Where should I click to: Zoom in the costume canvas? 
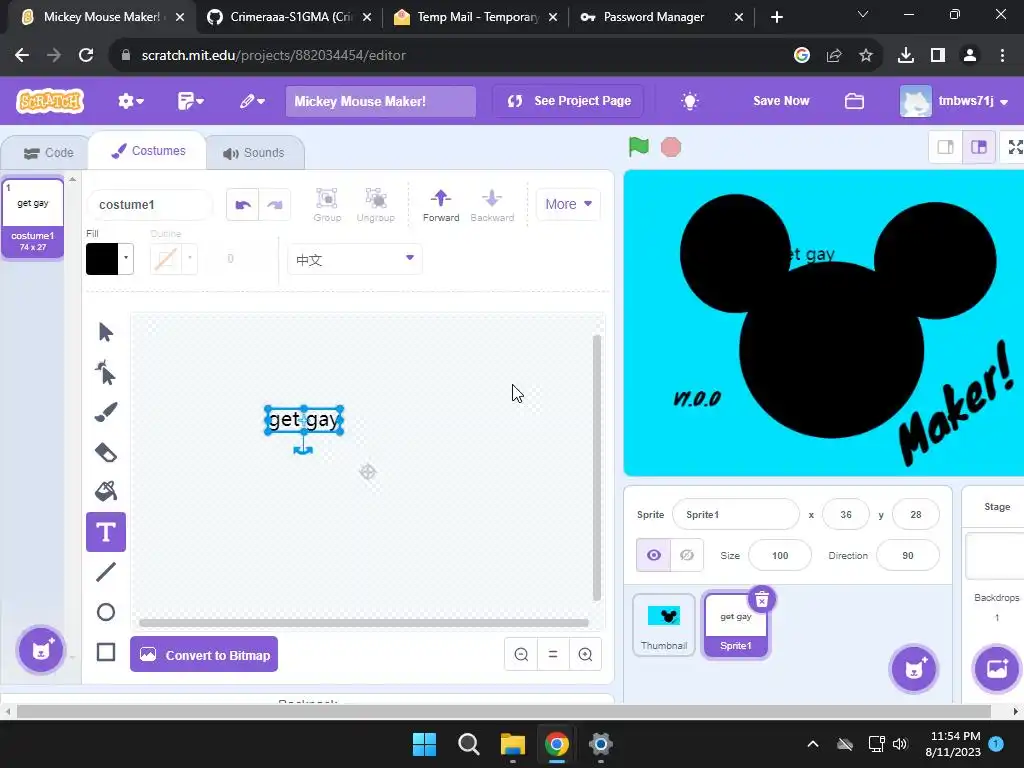(585, 654)
